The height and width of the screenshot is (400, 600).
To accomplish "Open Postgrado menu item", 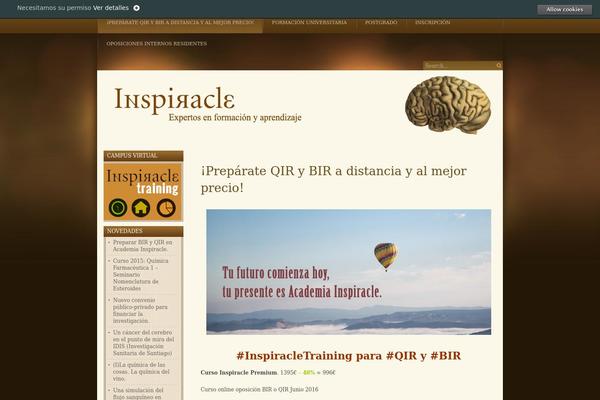I will pyautogui.click(x=381, y=23).
